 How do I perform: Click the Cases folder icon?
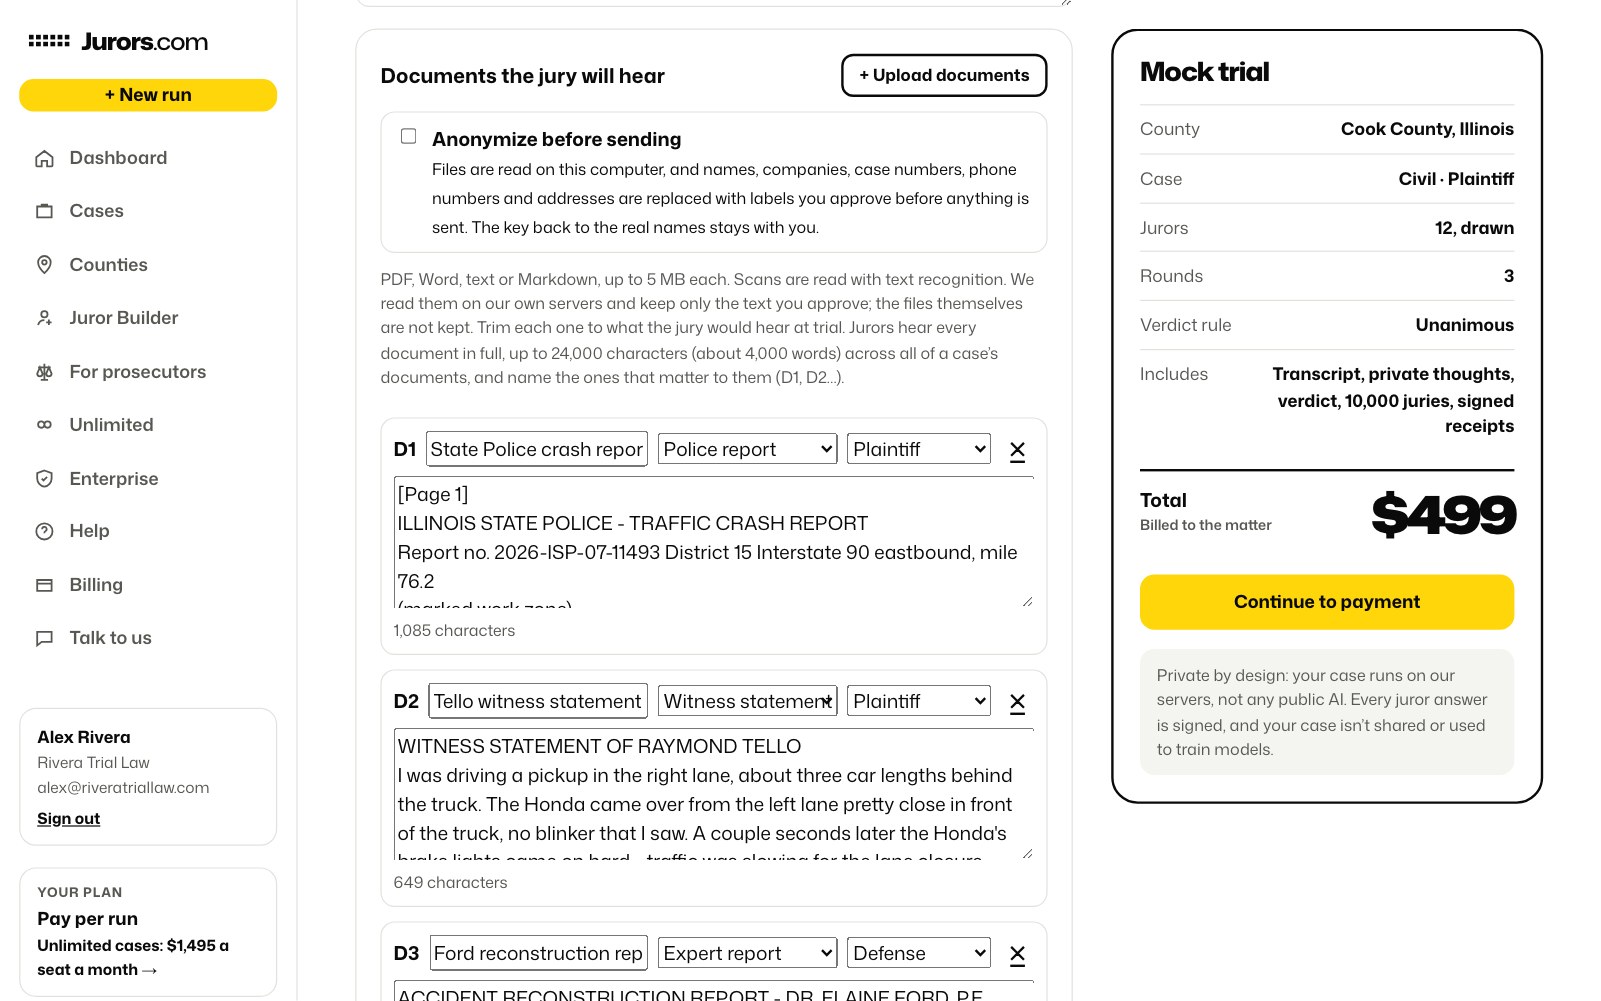point(44,211)
